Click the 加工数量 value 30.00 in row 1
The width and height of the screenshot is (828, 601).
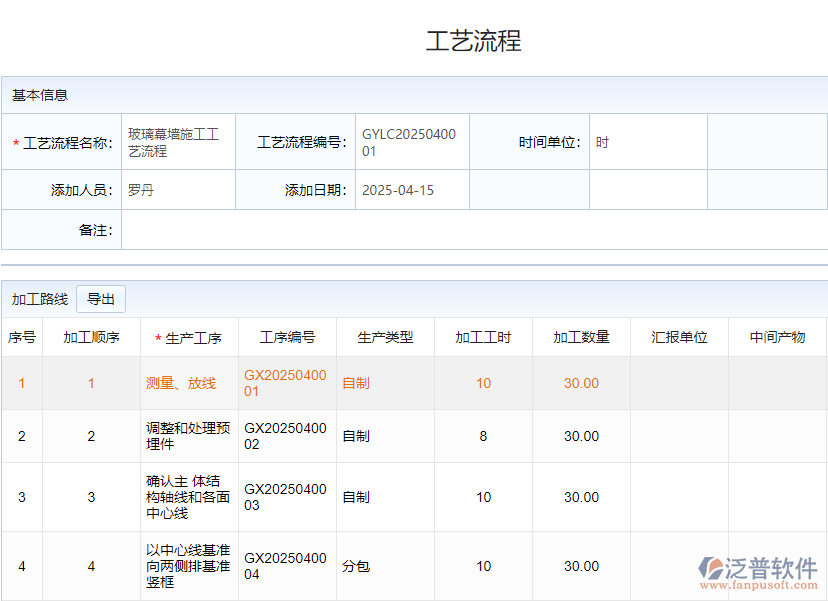coord(581,382)
